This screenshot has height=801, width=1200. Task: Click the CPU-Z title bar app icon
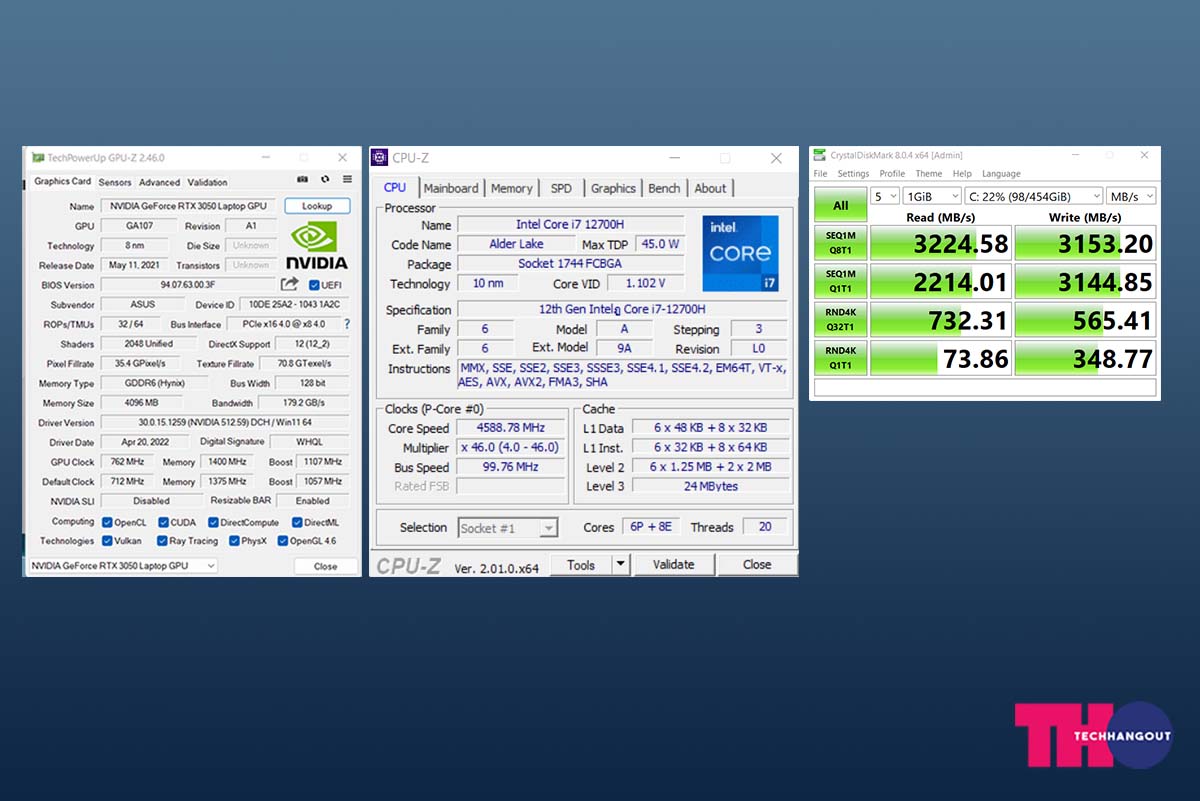tap(379, 157)
